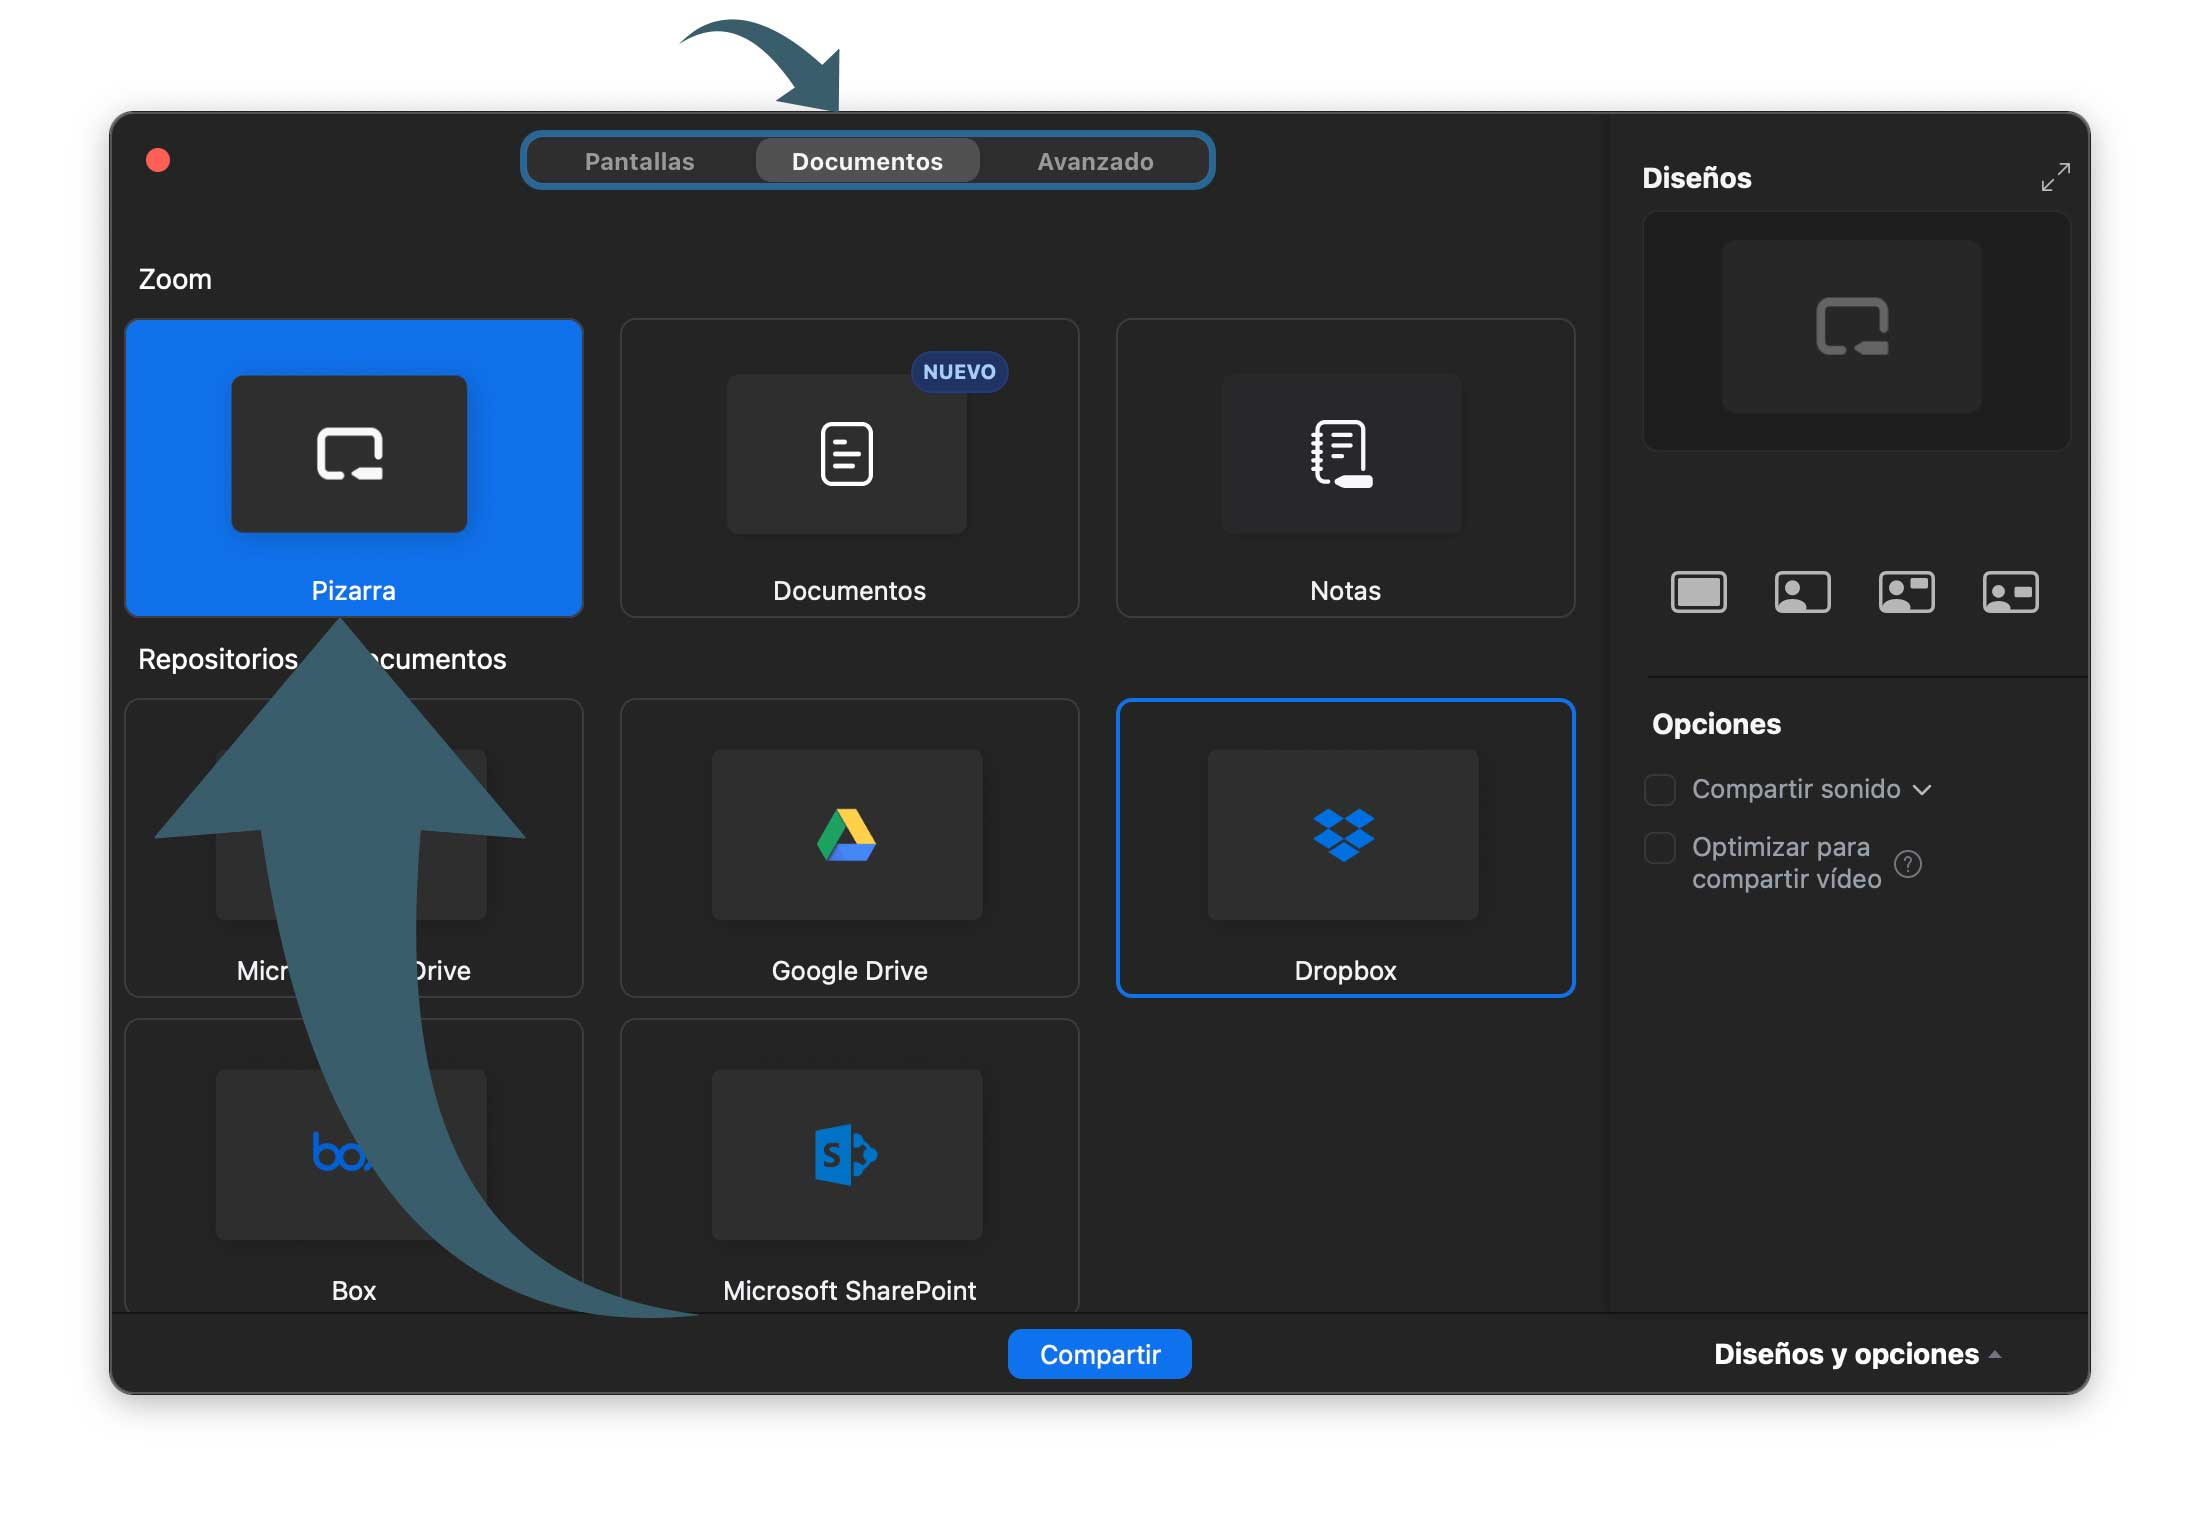Open the Google Drive repository tile

coord(849,847)
